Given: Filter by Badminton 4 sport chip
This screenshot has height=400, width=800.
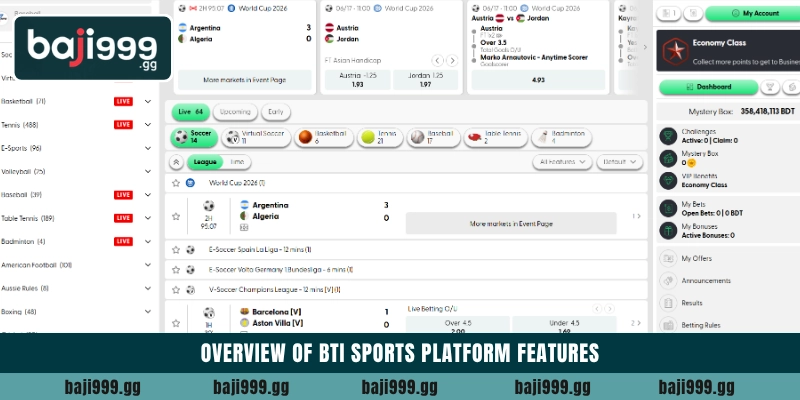Looking at the screenshot, I should point(561,137).
